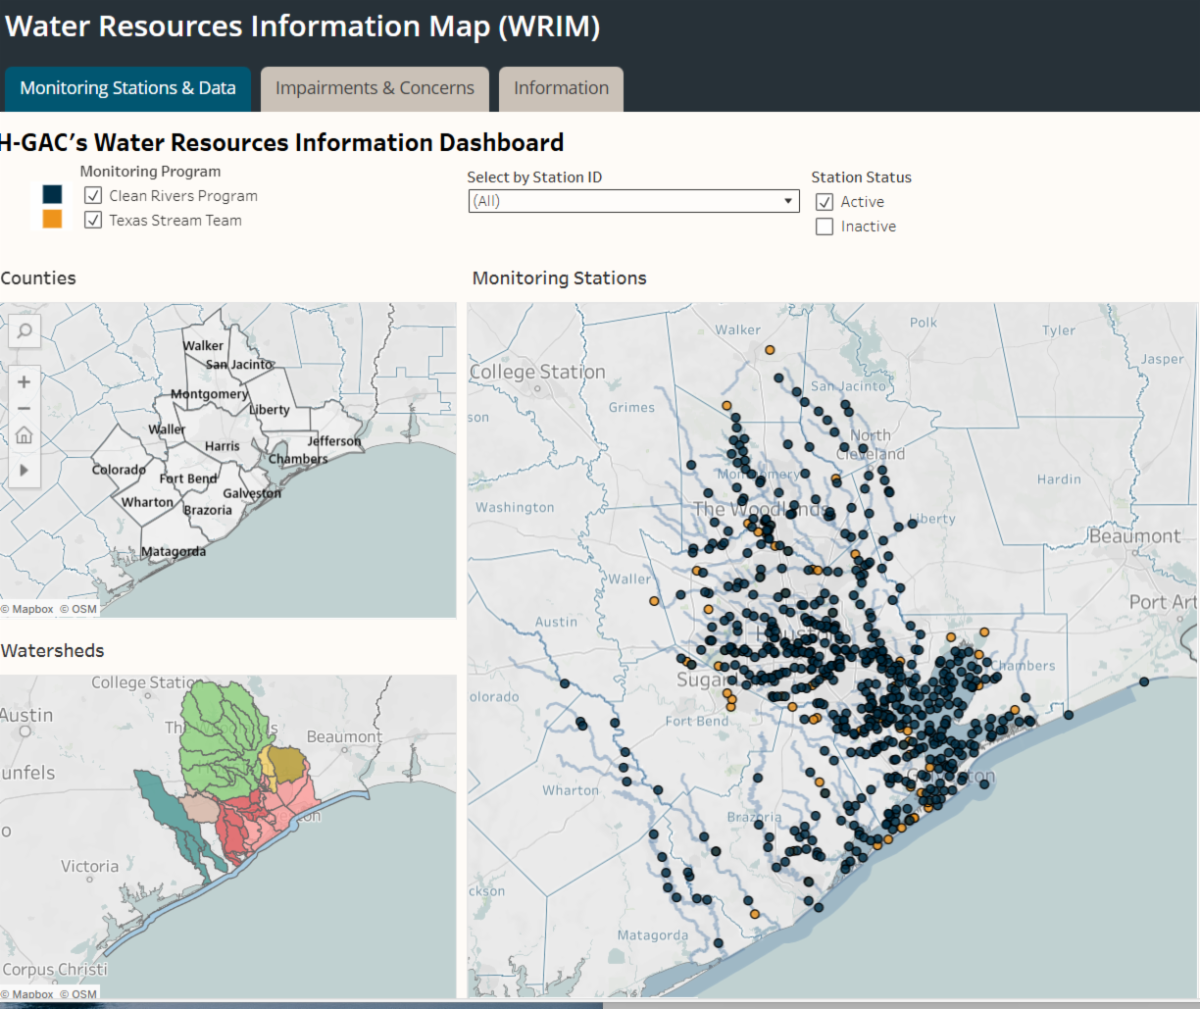Click the Matagorda county label
This screenshot has height=1009, width=1200.
click(x=173, y=551)
